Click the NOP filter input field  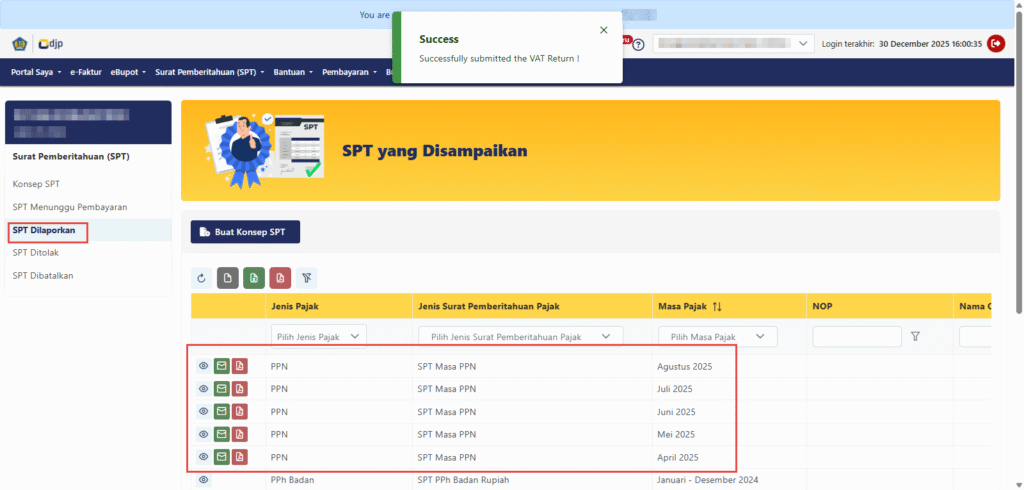pyautogui.click(x=857, y=337)
